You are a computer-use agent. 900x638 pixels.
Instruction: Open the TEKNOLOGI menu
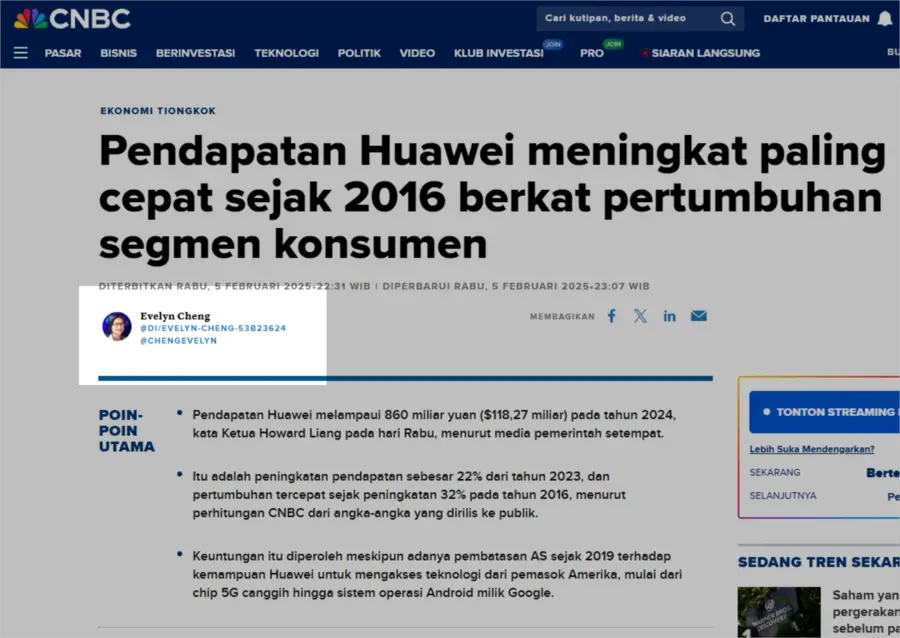(286, 53)
